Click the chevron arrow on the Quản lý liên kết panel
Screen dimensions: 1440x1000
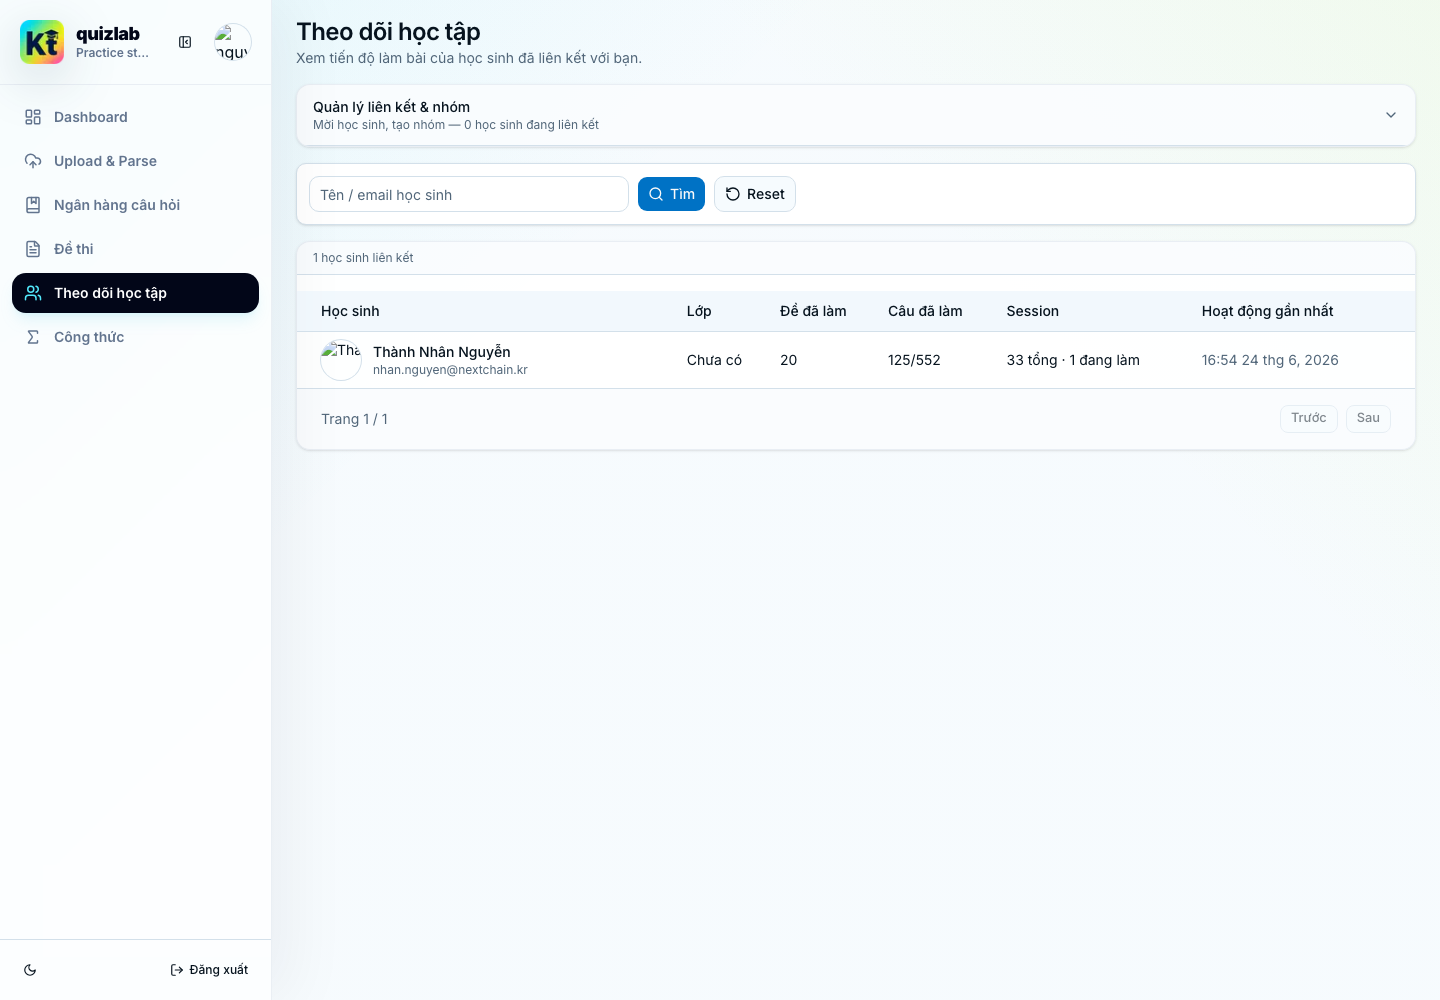pyautogui.click(x=1390, y=115)
